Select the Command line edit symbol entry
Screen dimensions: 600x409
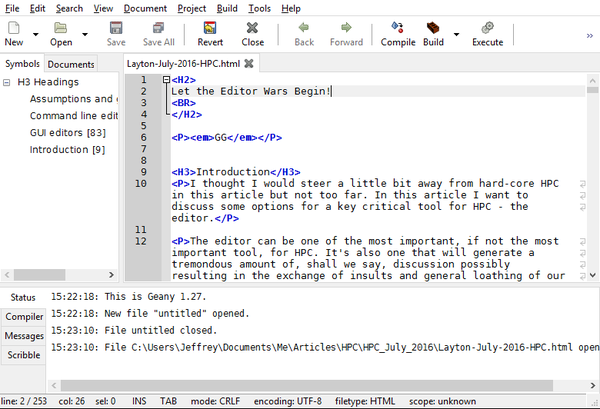click(x=74, y=116)
